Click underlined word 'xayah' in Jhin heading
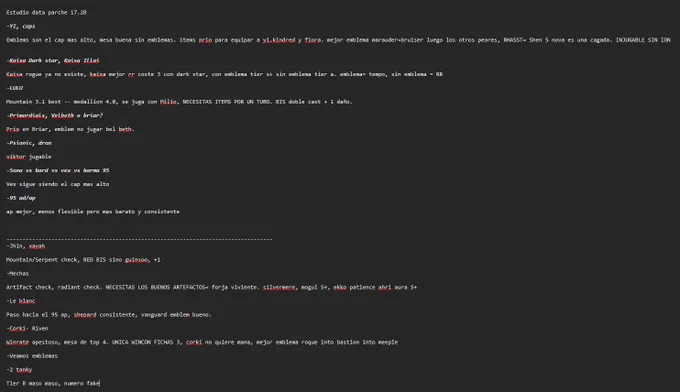Screen dimensions: 680x392 pyautogui.click(x=37, y=246)
